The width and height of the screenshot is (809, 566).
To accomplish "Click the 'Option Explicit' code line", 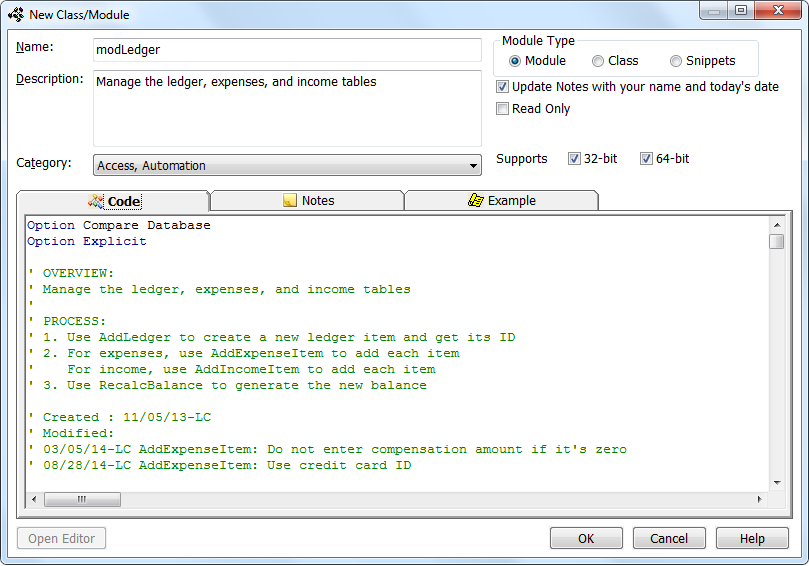I will (87, 241).
